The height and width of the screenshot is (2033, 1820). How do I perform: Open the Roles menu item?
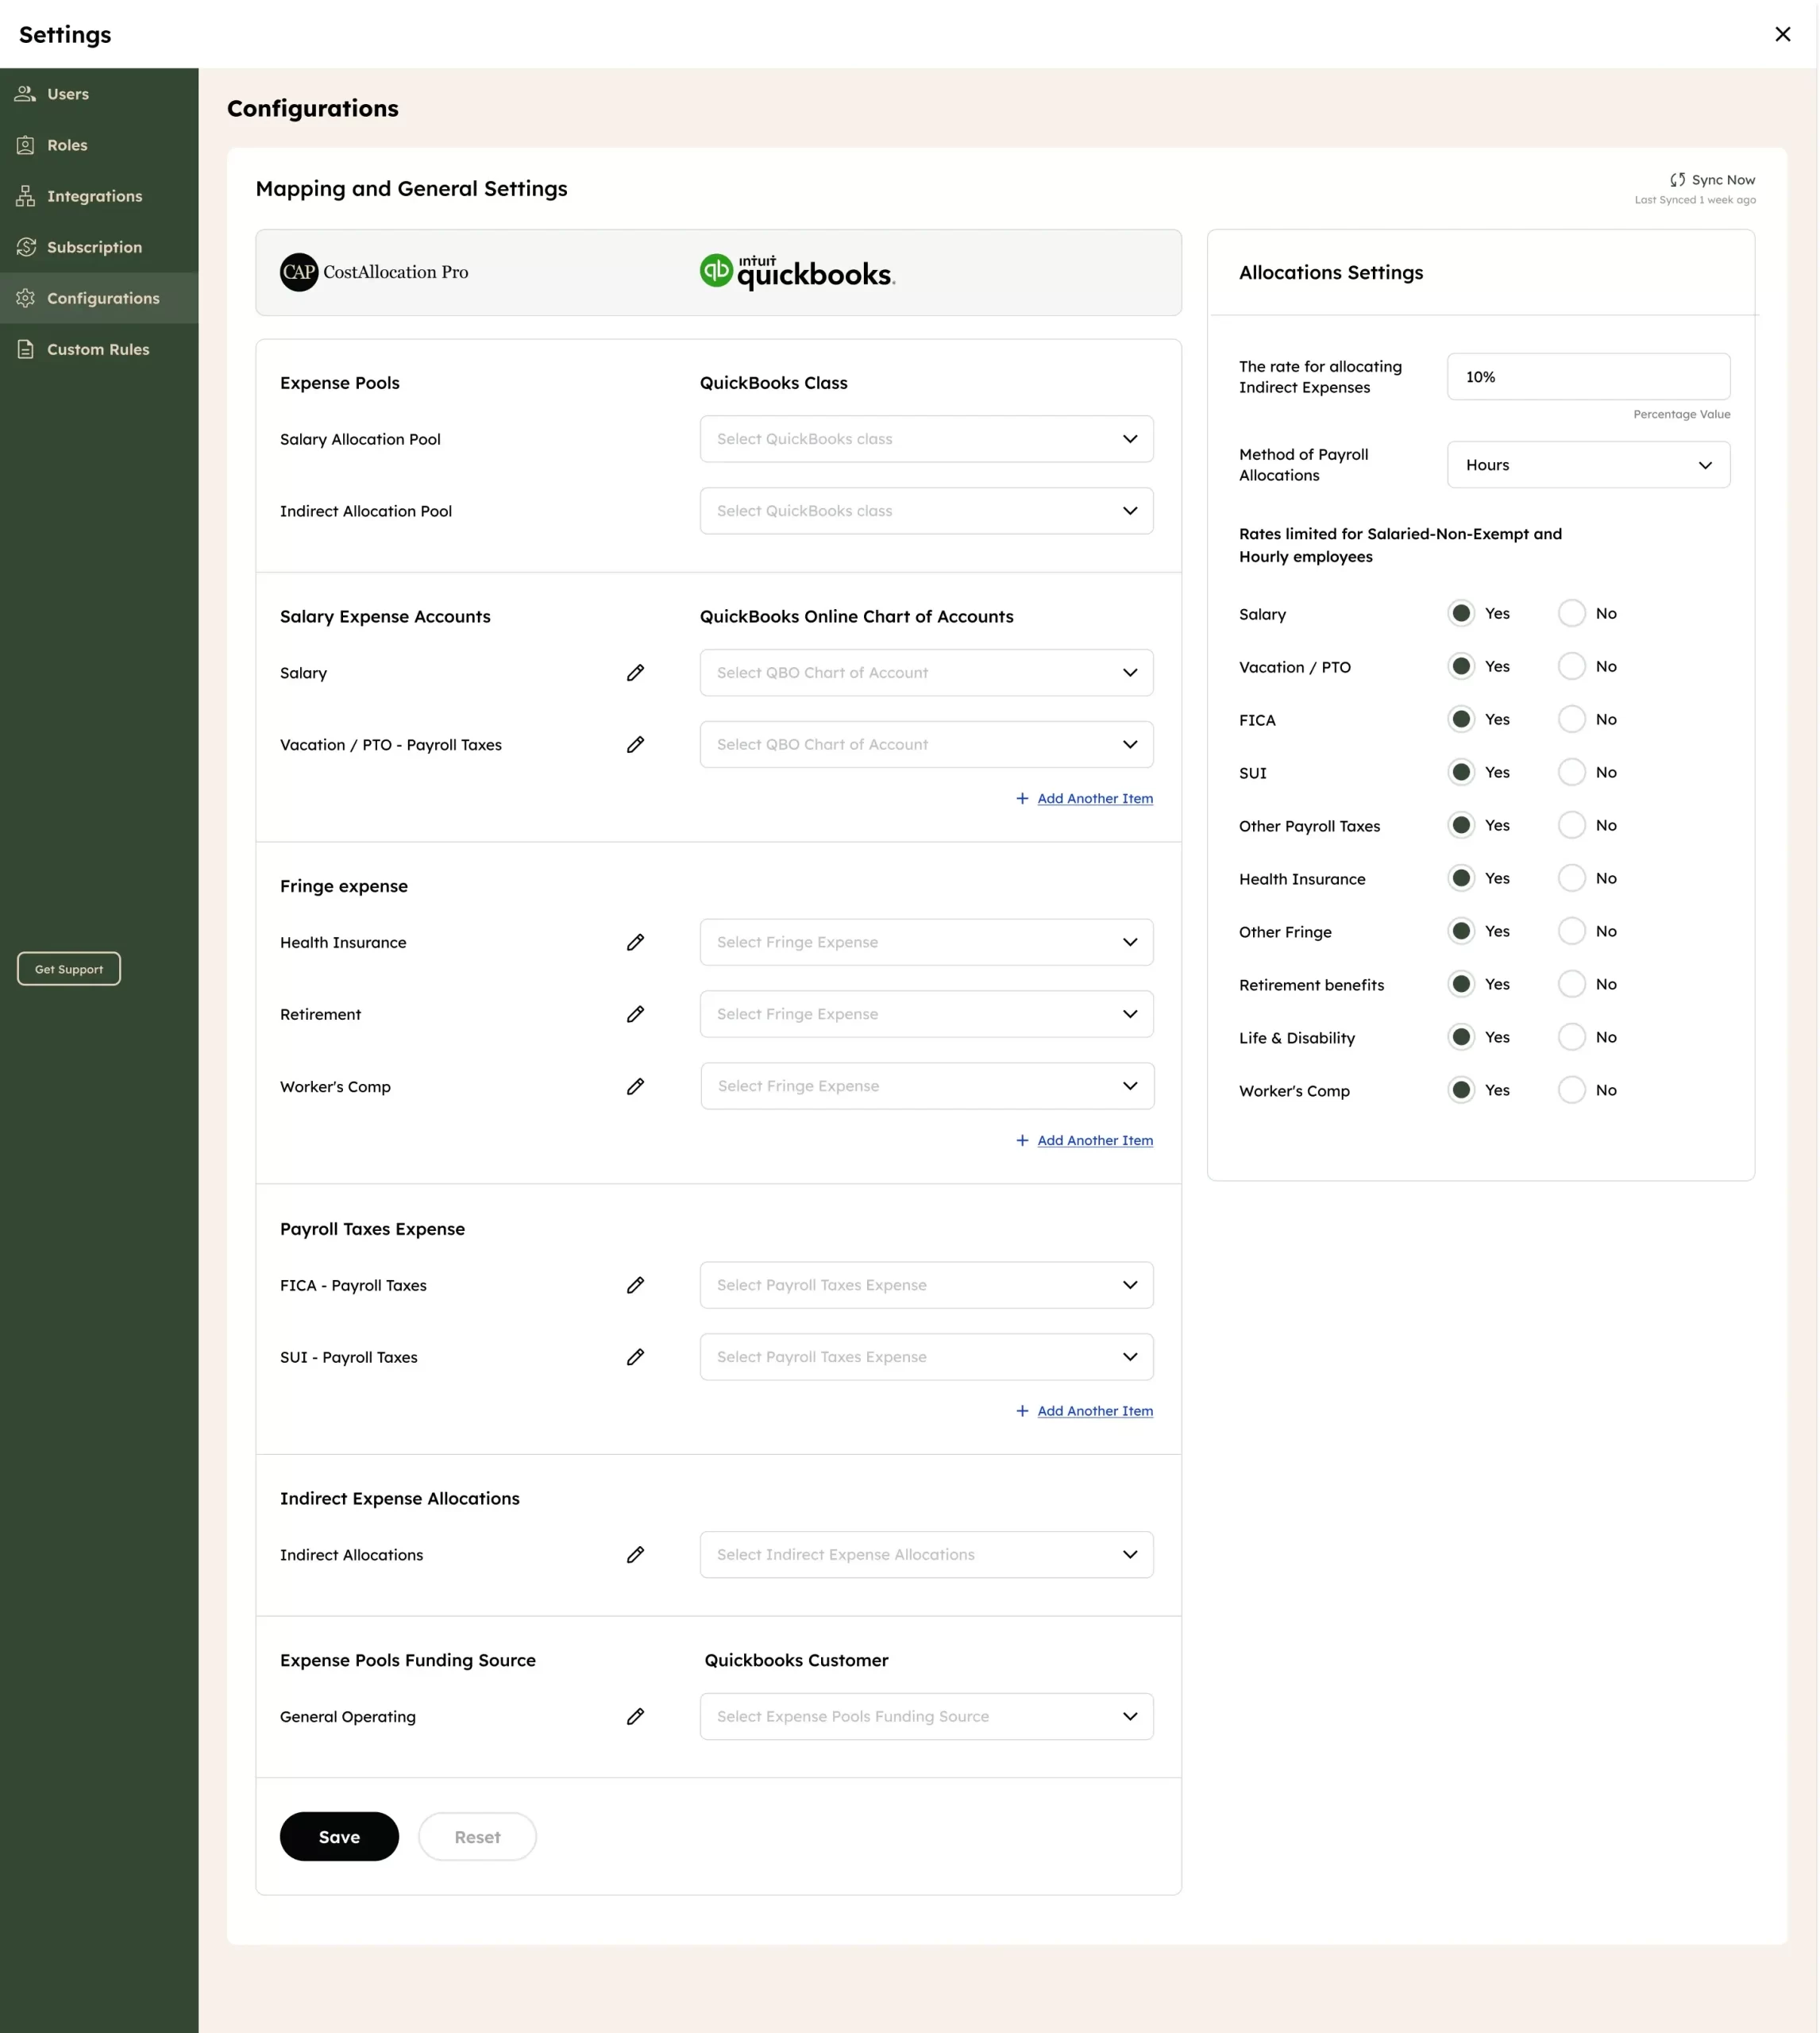[x=99, y=145]
